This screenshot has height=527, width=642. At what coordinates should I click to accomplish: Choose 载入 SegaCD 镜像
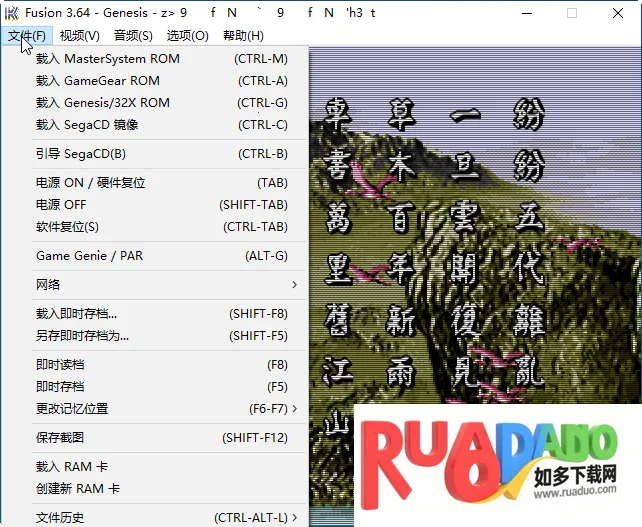87,125
